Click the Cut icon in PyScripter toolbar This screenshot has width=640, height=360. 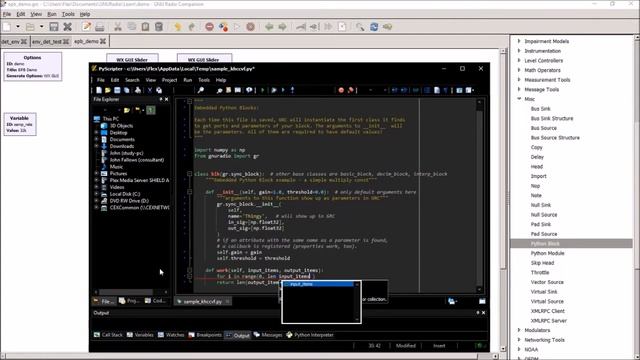150,90
